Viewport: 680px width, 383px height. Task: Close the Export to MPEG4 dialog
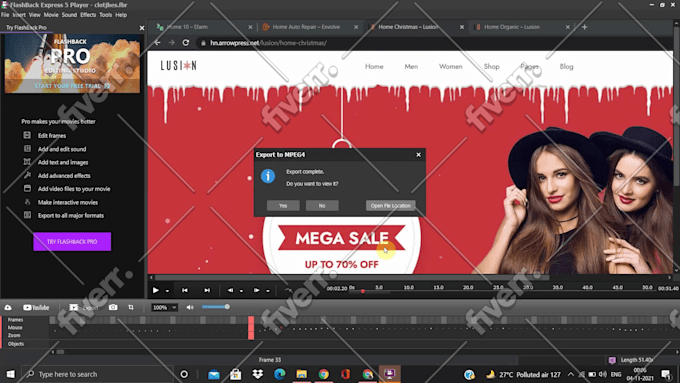pos(418,154)
